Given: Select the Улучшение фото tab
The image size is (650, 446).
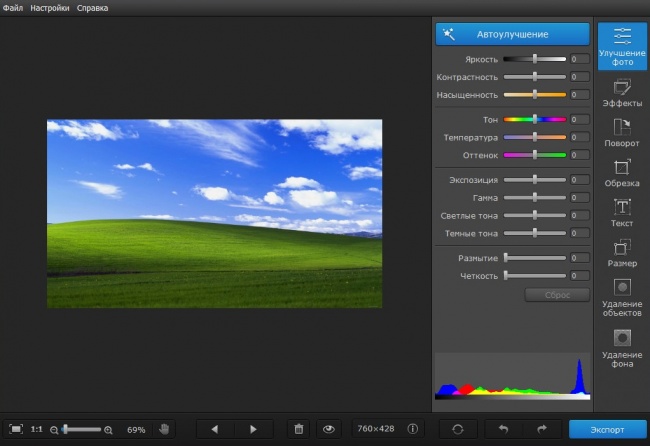Looking at the screenshot, I should pyautogui.click(x=622, y=46).
